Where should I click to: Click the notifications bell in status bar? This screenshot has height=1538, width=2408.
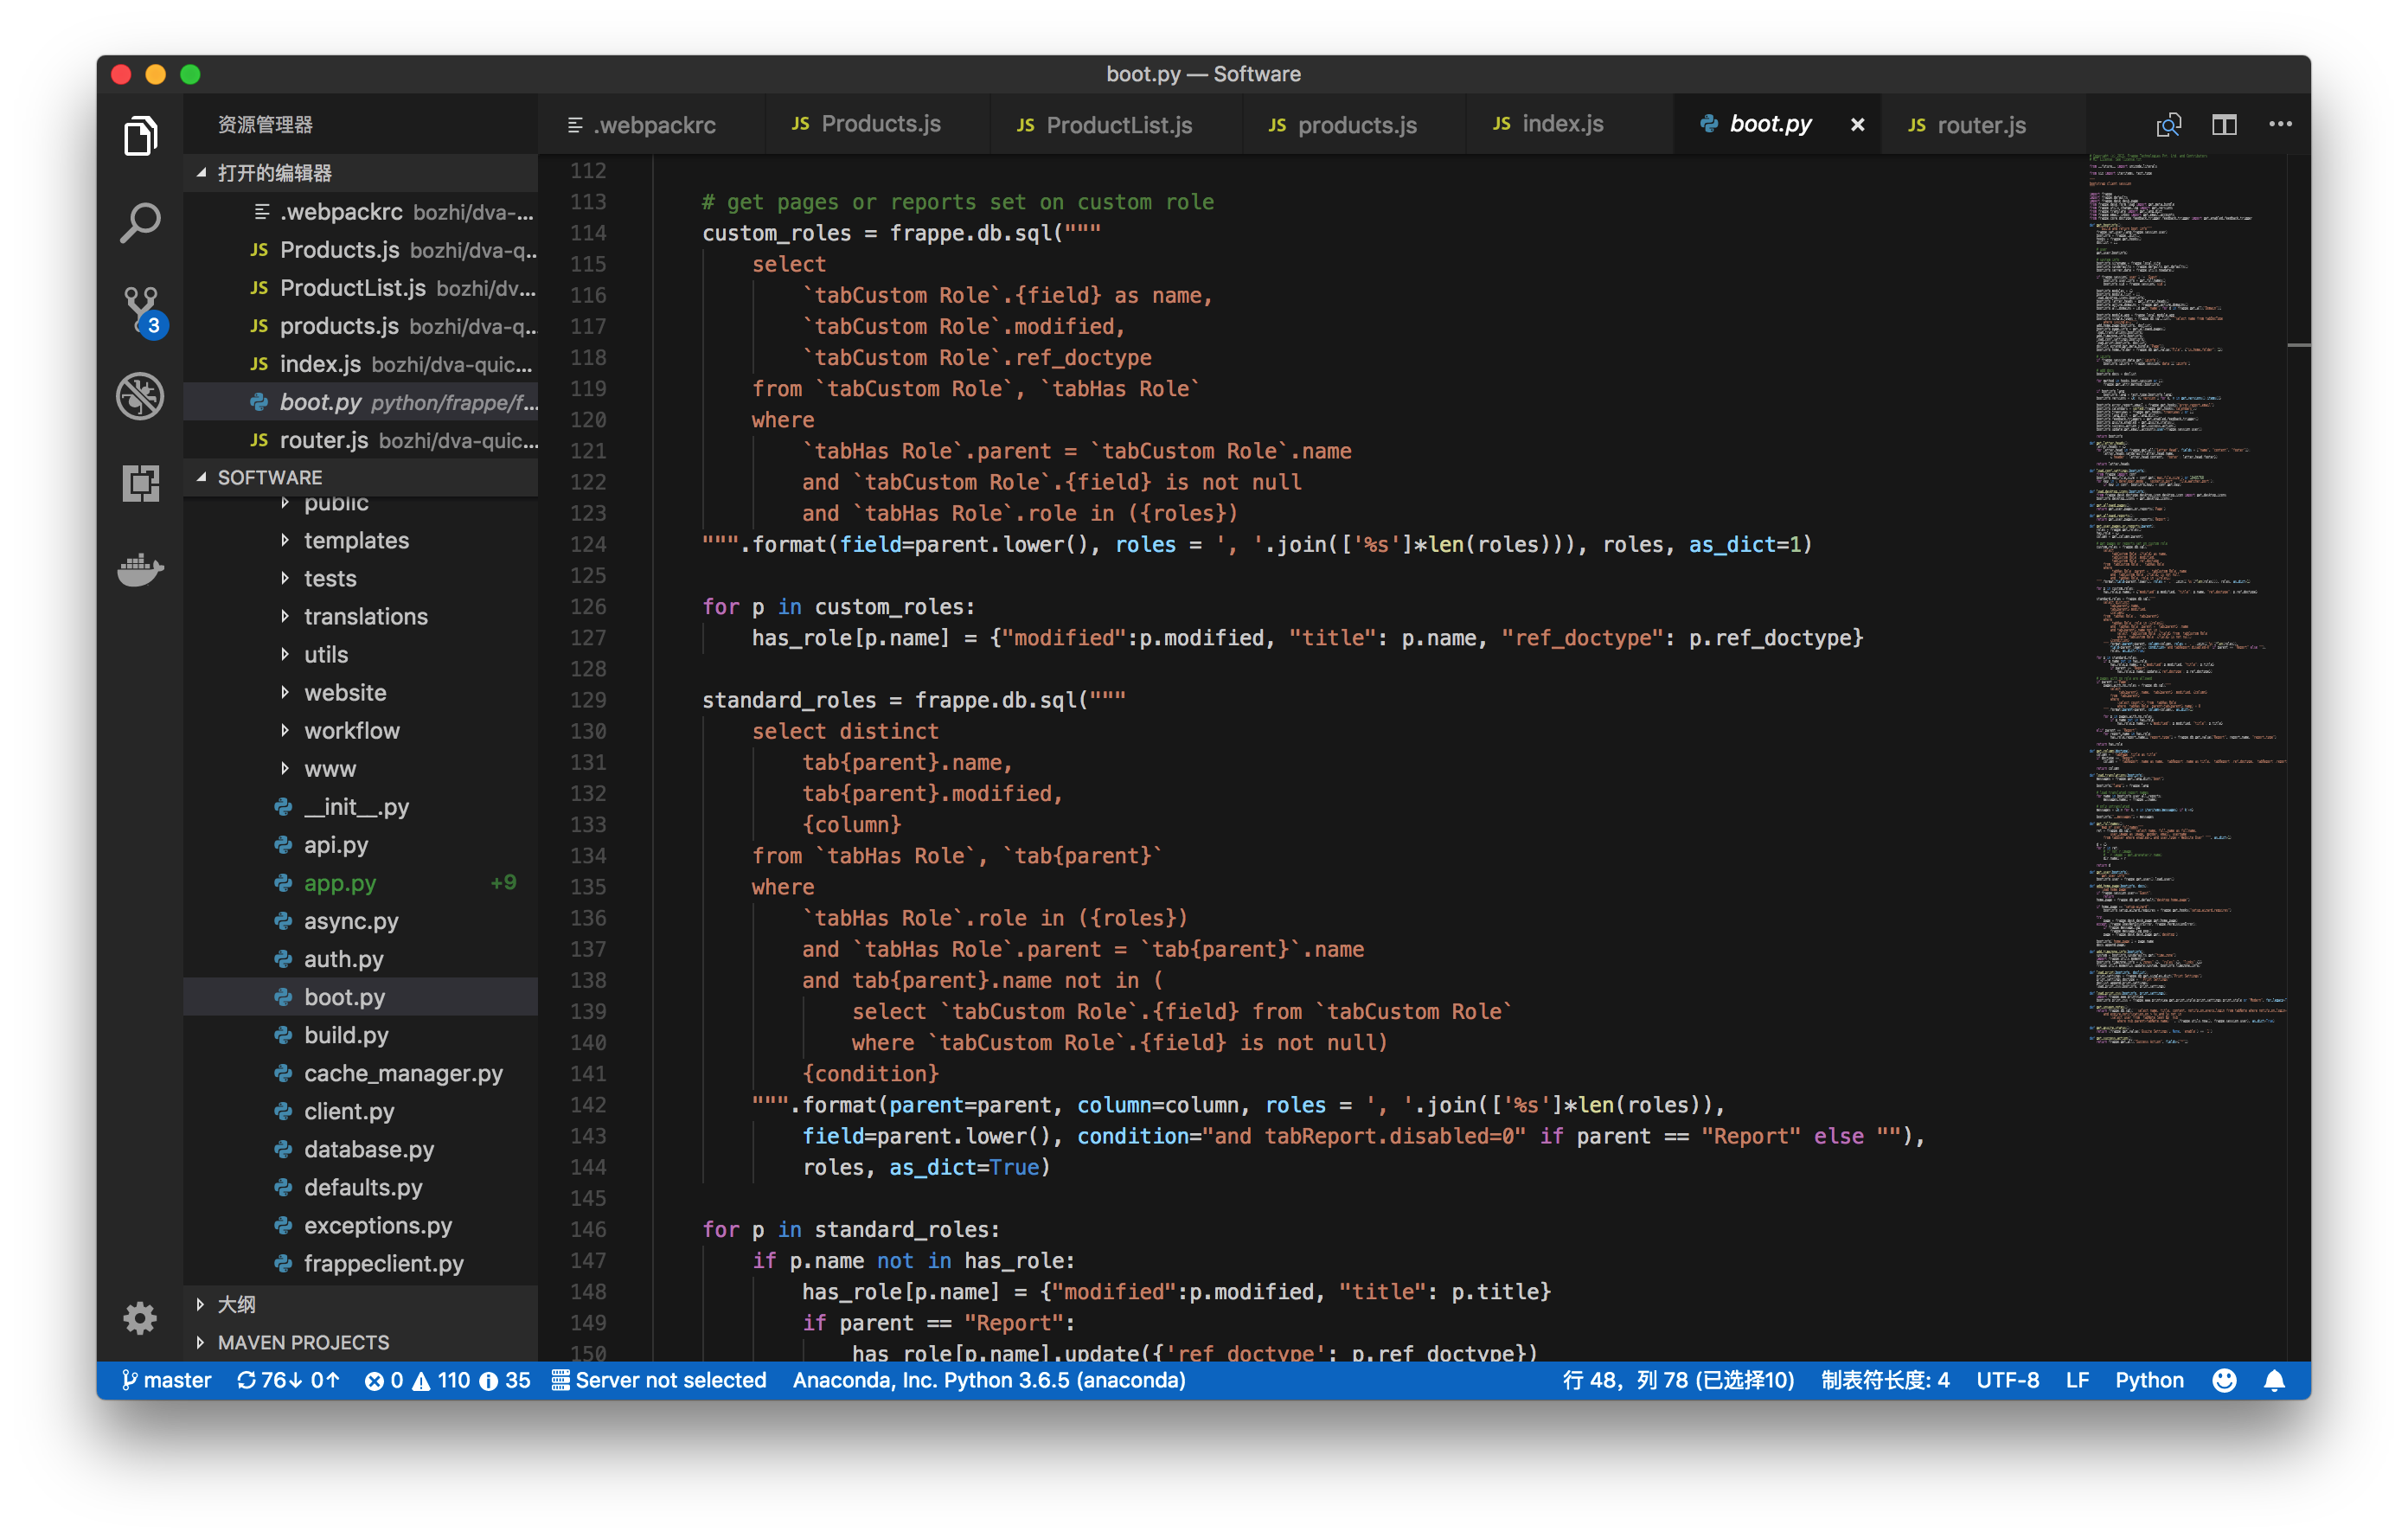coord(2274,1380)
